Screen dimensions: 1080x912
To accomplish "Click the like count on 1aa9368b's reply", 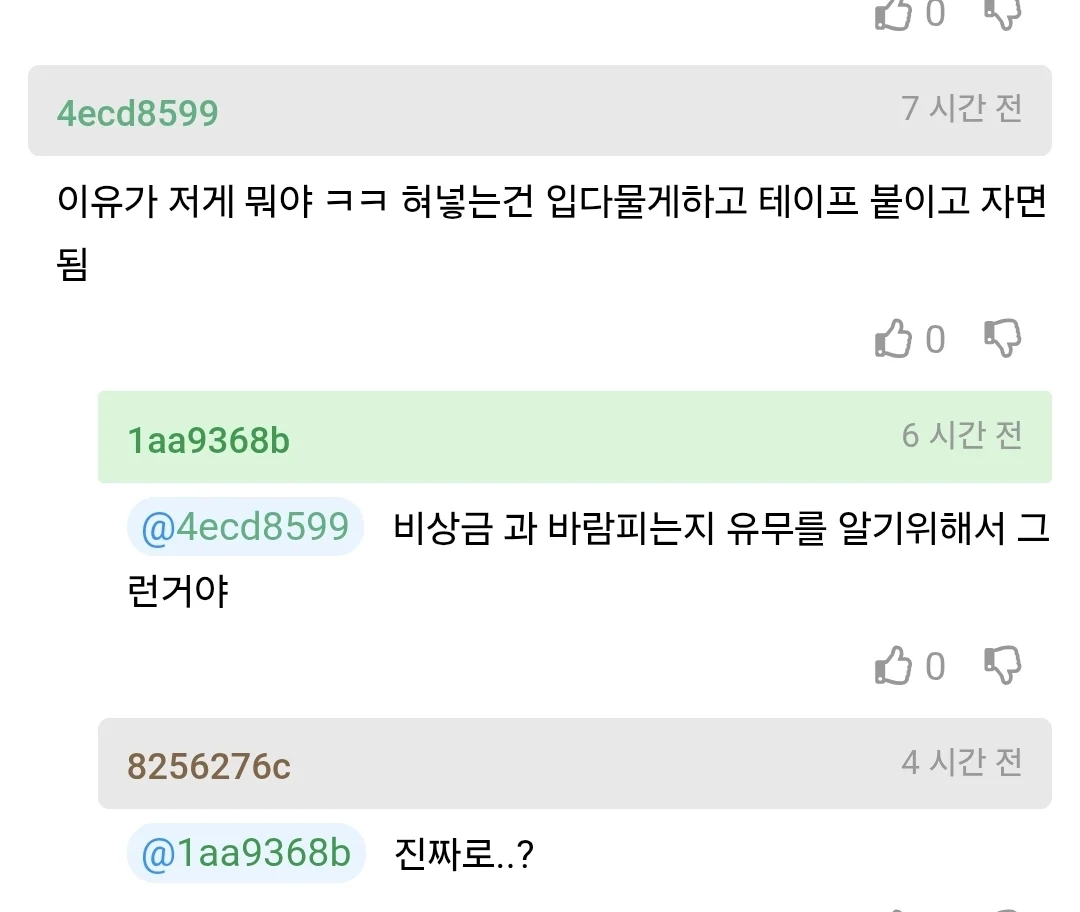I will (x=935, y=666).
